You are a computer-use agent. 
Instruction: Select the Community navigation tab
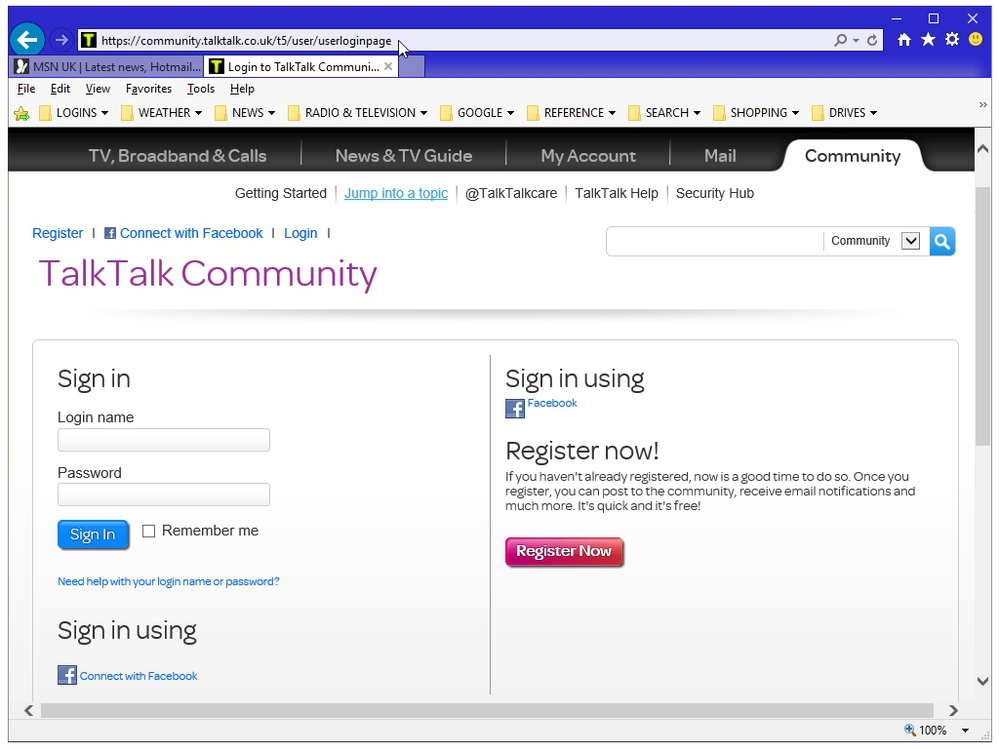tap(852, 155)
